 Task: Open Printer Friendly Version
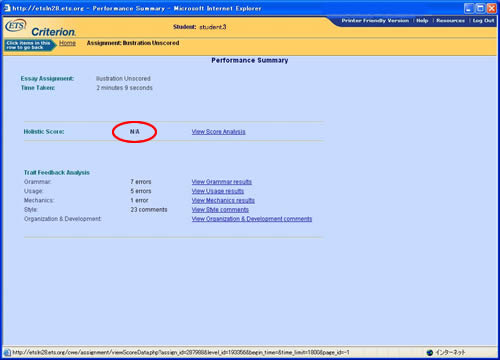pyautogui.click(x=375, y=21)
